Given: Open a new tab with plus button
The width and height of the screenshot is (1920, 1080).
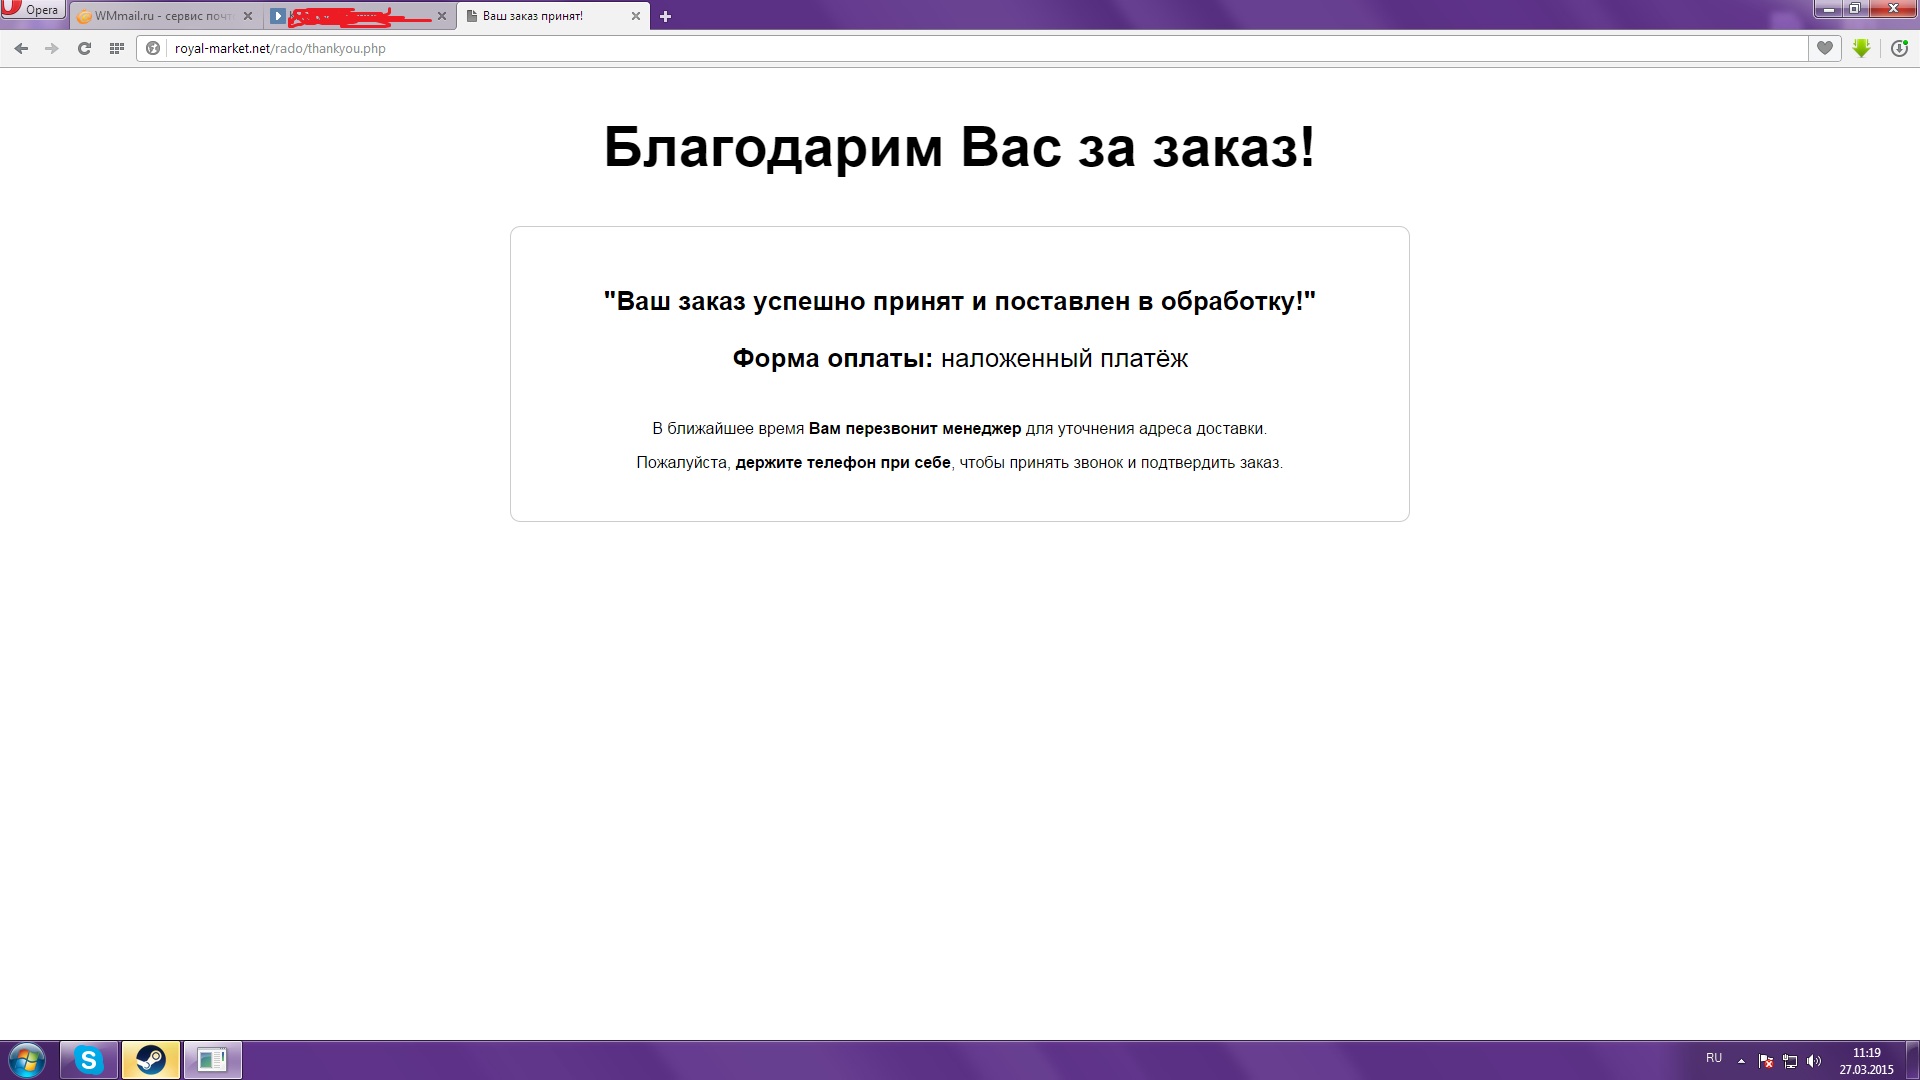Looking at the screenshot, I should [665, 16].
